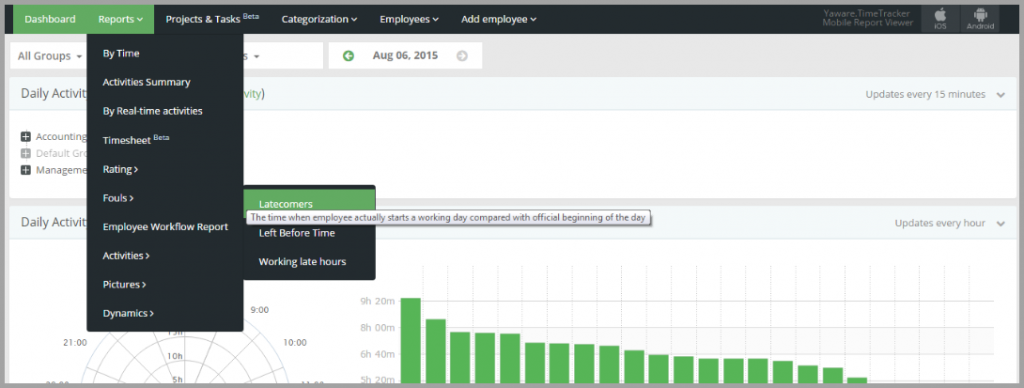The width and height of the screenshot is (1024, 388).
Task: Open the Android mobile app link
Action: 980,19
